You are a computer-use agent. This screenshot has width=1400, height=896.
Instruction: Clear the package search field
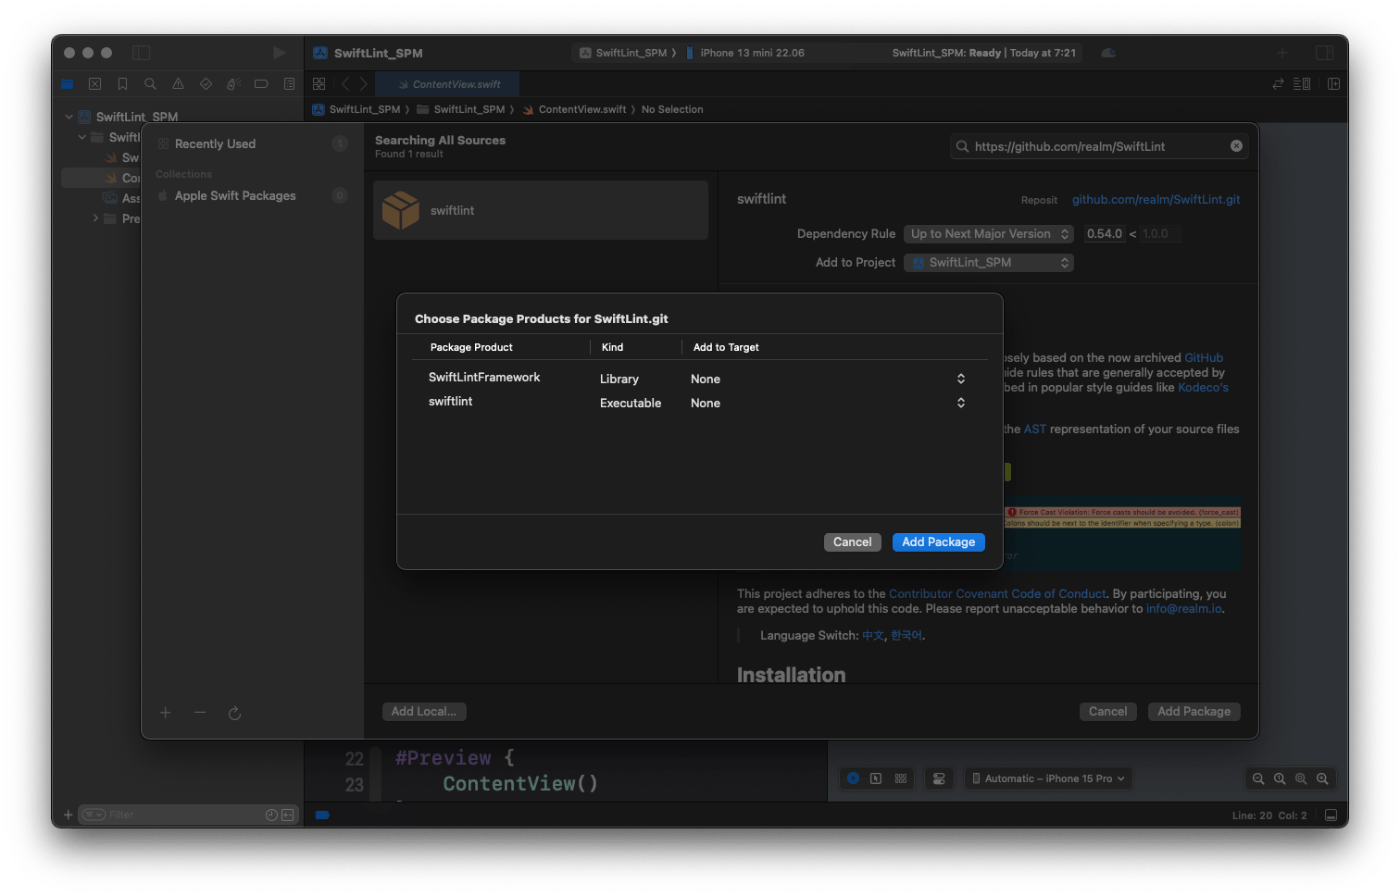1236,146
